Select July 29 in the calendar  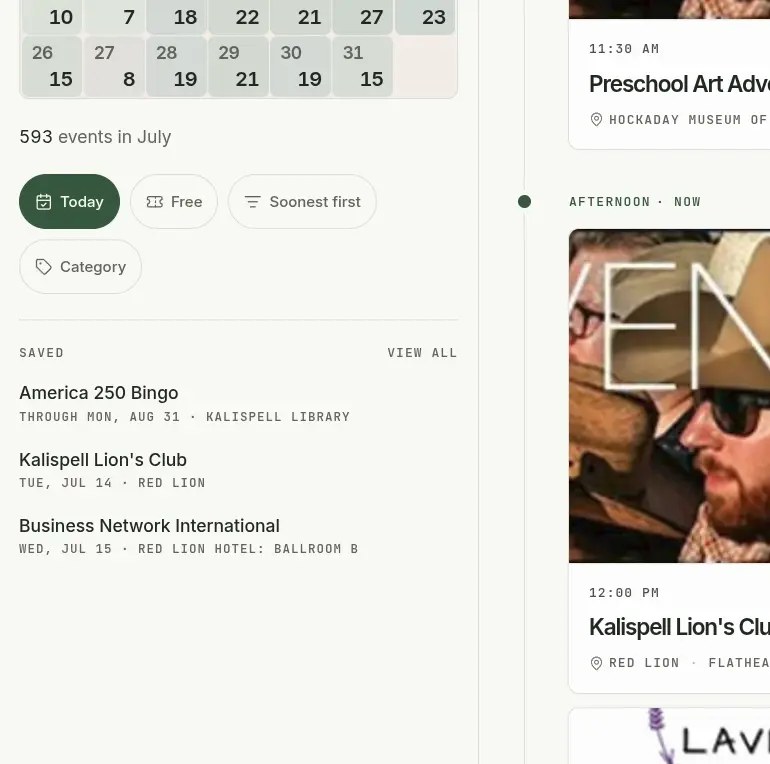[x=239, y=66]
